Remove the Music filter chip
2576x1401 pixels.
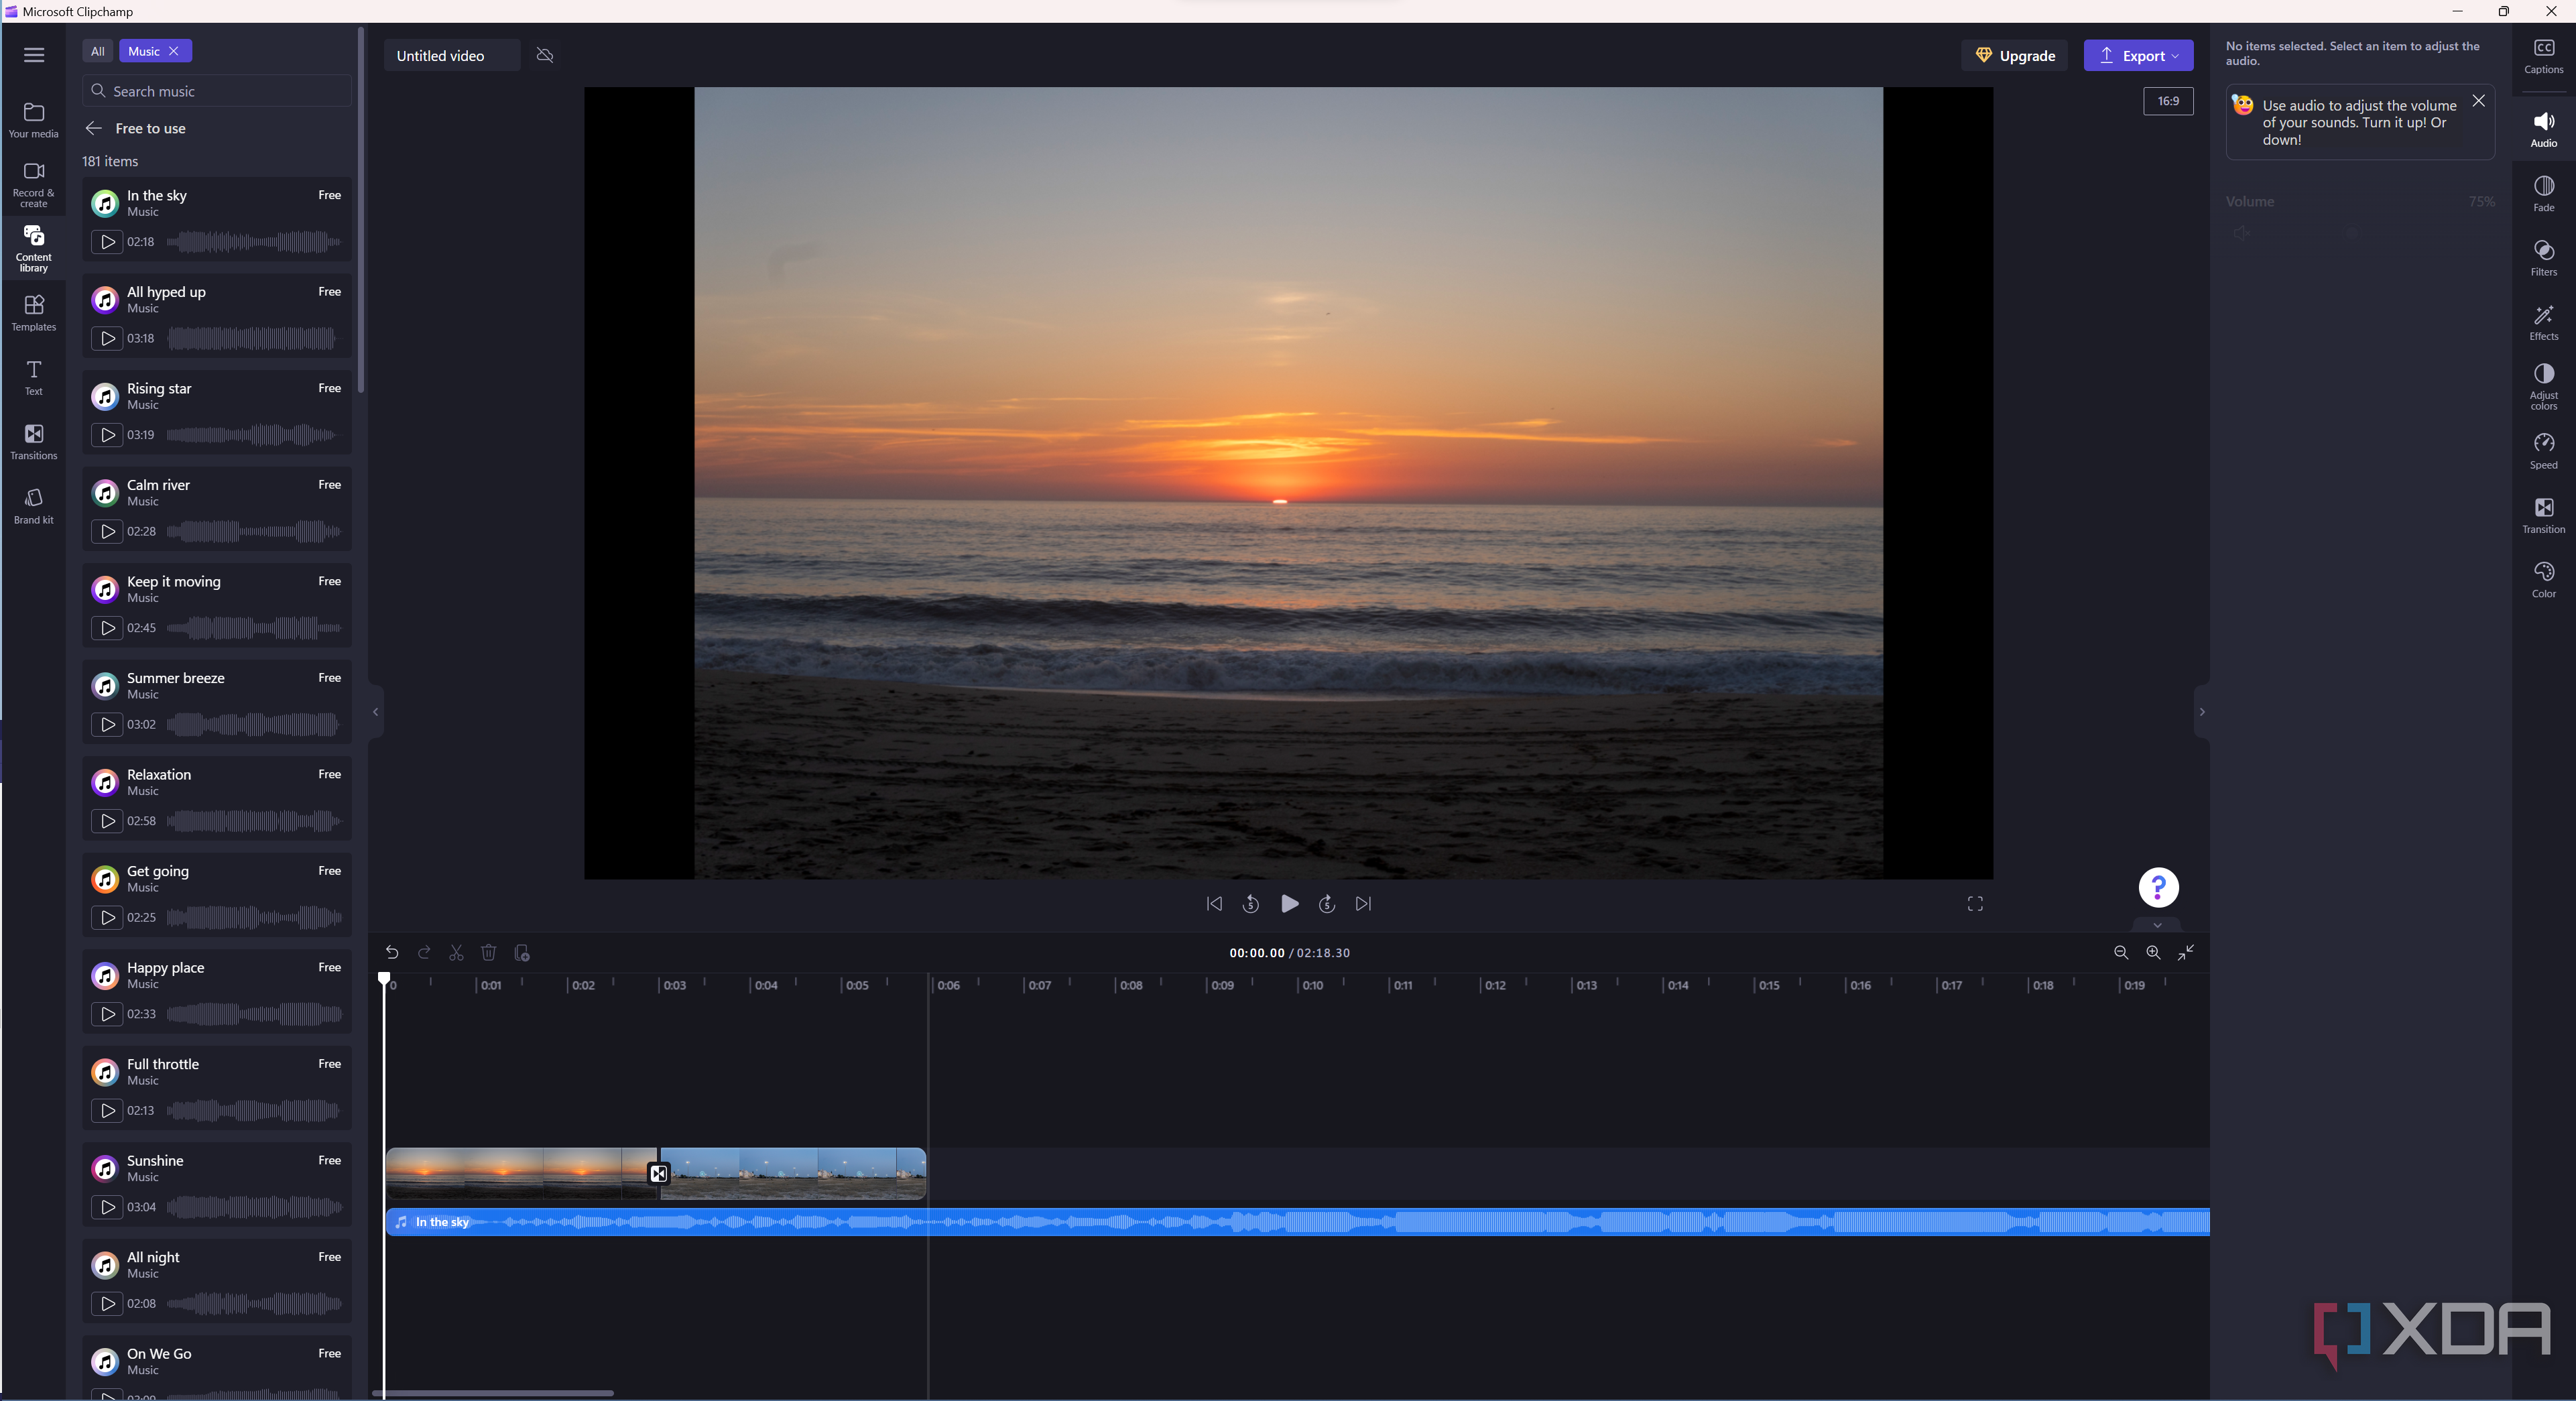[x=174, y=51]
